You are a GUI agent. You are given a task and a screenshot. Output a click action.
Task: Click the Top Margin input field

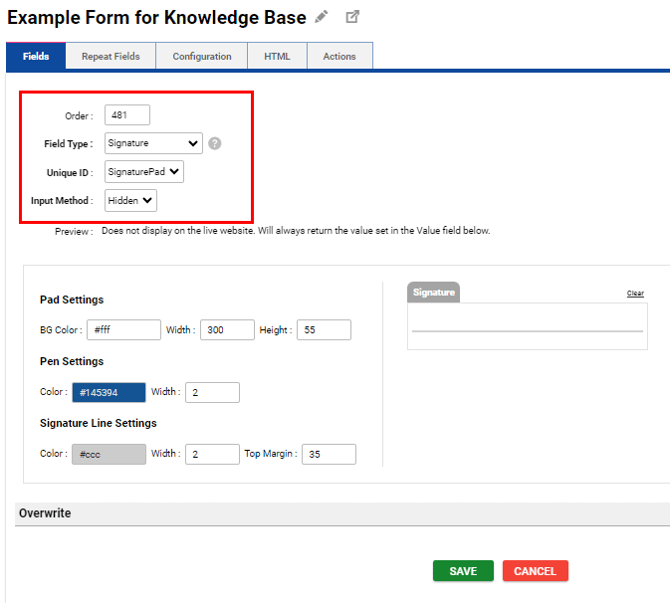pos(328,454)
